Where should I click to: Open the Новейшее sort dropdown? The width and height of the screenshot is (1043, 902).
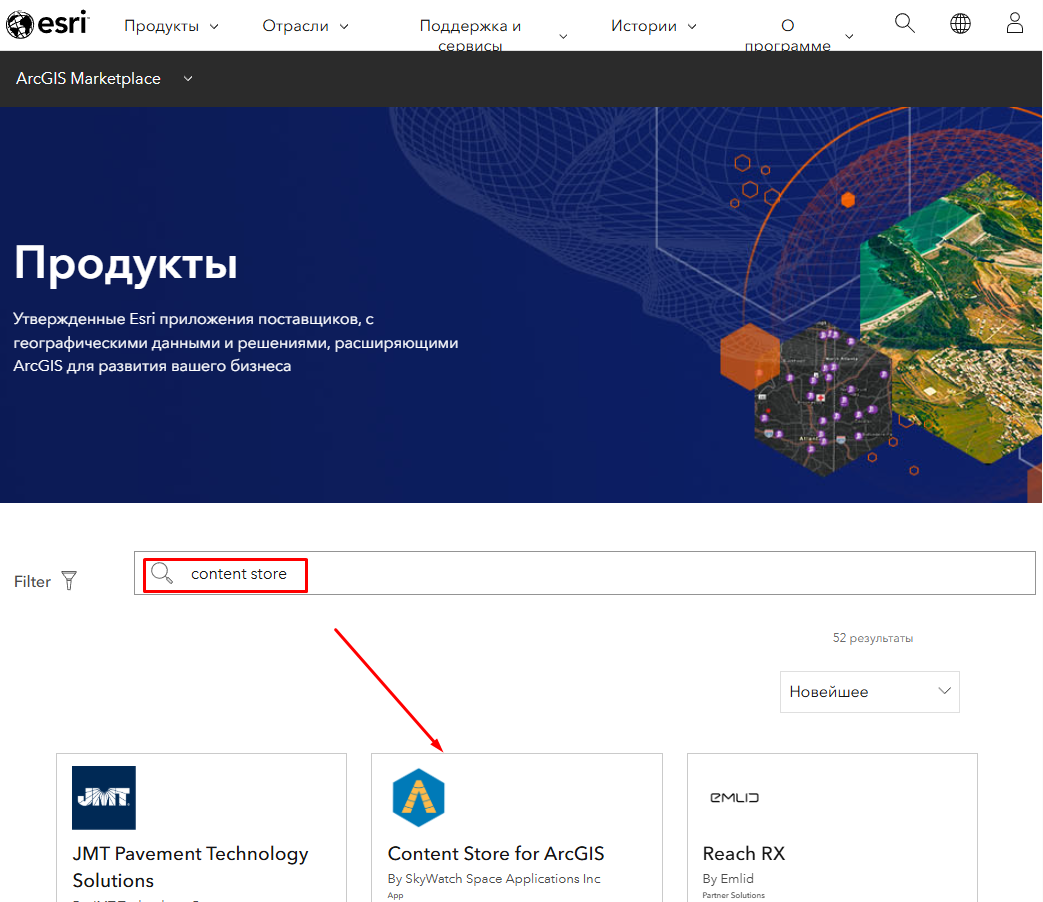869,692
